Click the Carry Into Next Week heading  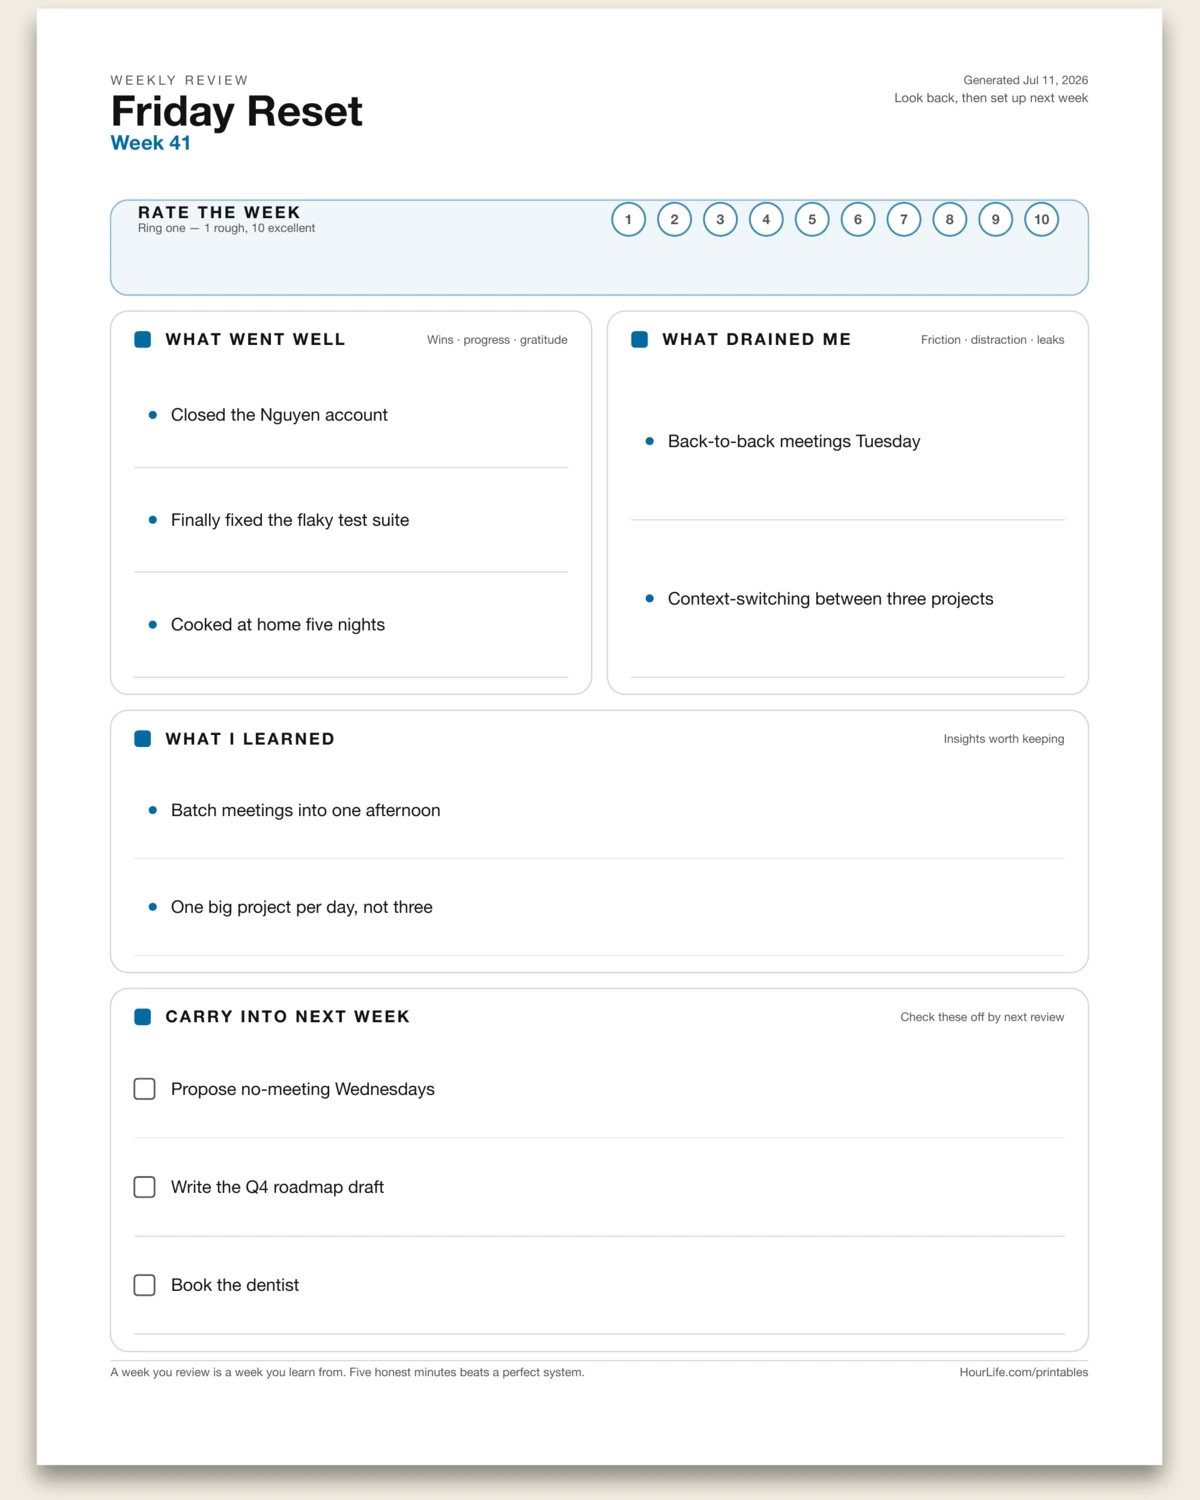pos(288,1017)
